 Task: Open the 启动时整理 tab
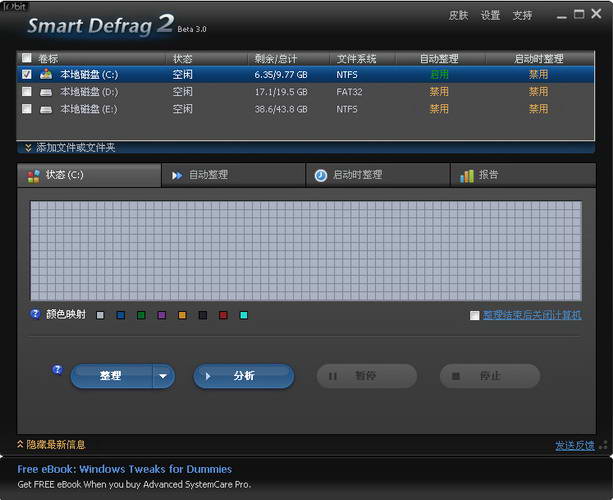[378, 175]
